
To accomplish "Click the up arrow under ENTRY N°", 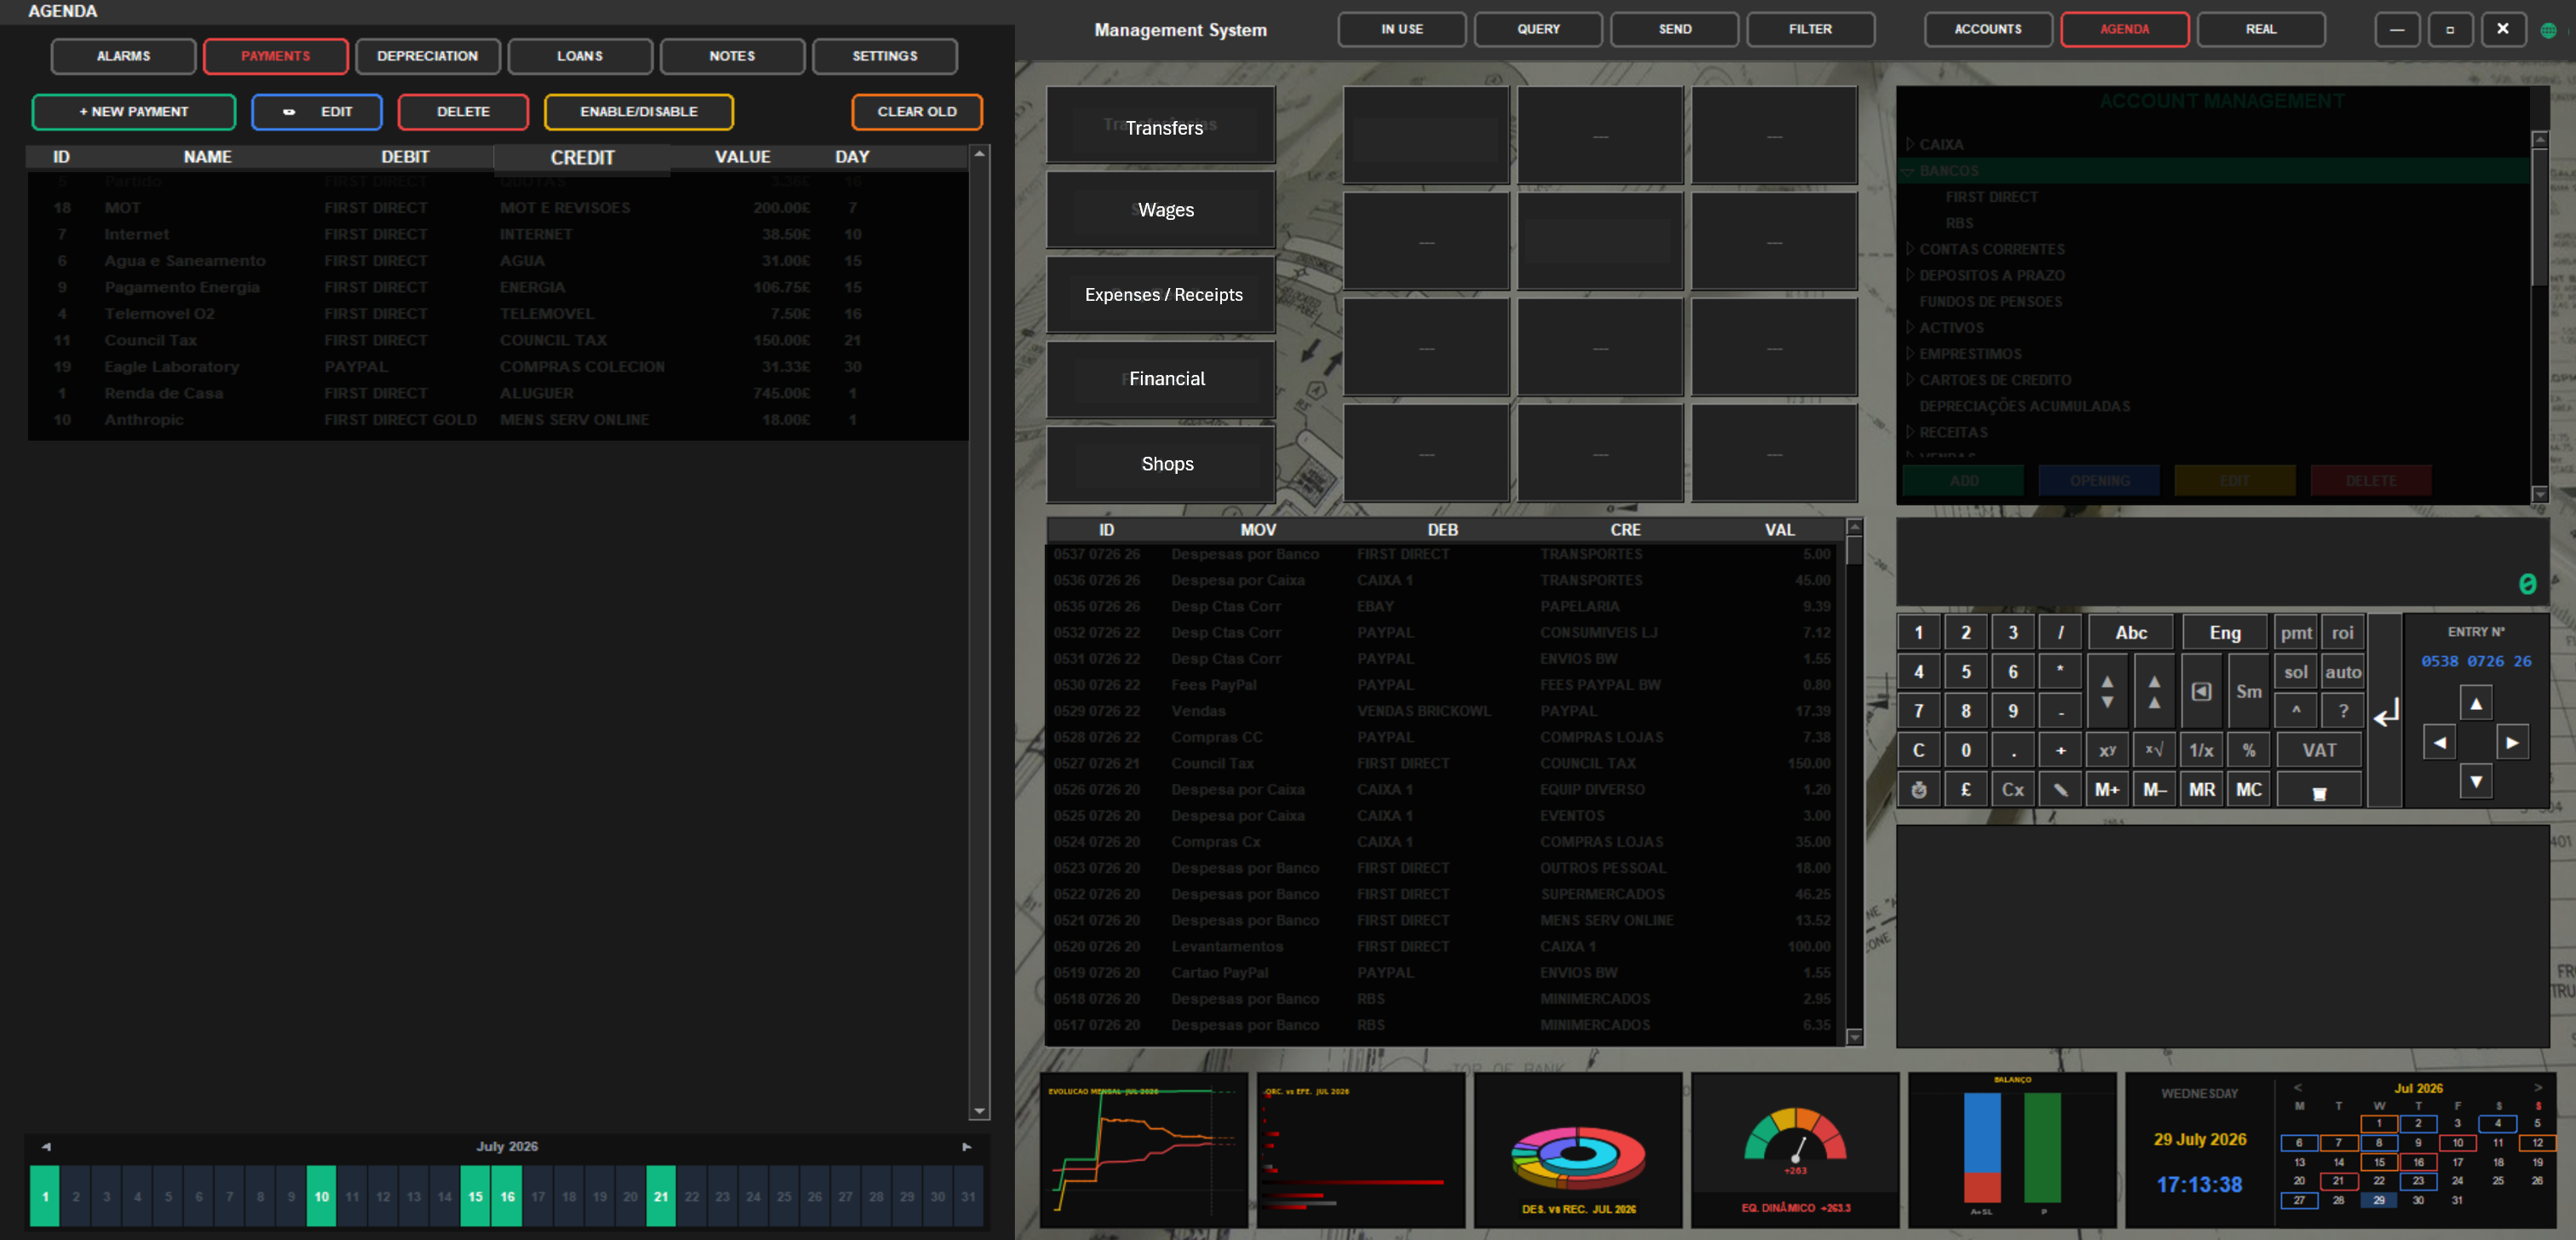I will tap(2475, 703).
